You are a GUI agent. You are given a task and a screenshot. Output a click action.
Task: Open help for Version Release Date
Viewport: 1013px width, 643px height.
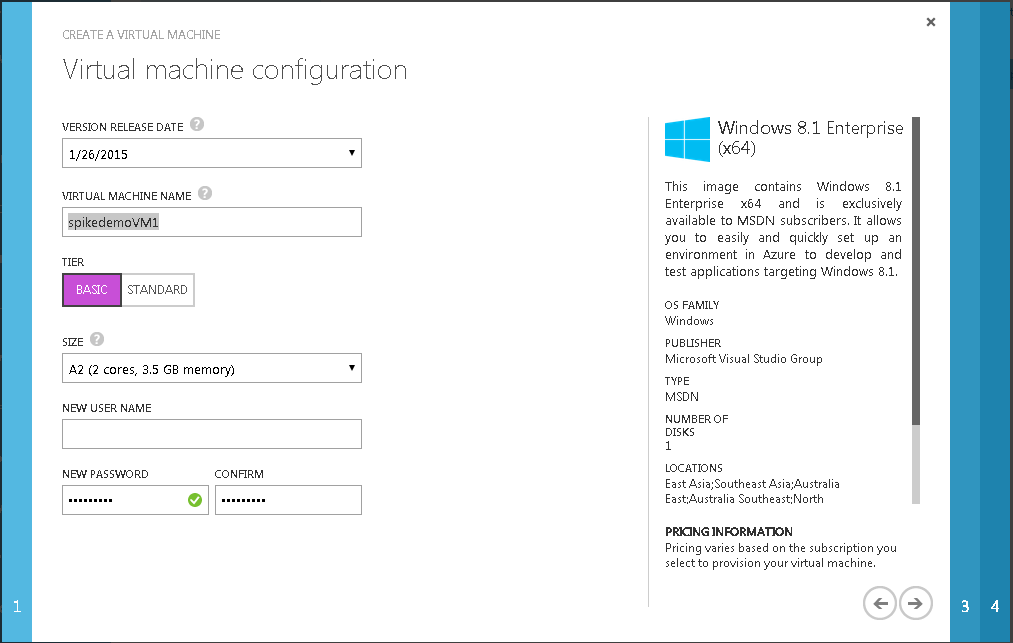[197, 124]
